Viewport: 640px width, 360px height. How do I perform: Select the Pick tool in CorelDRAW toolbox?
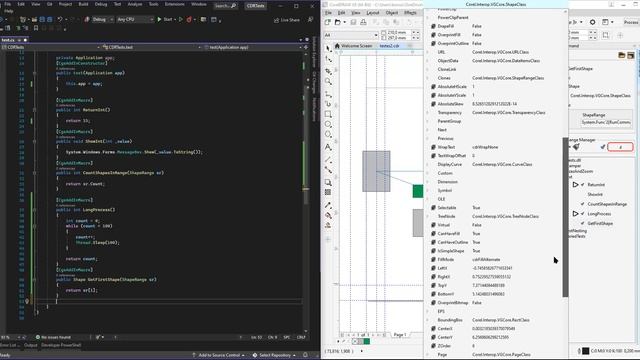(x=328, y=49)
